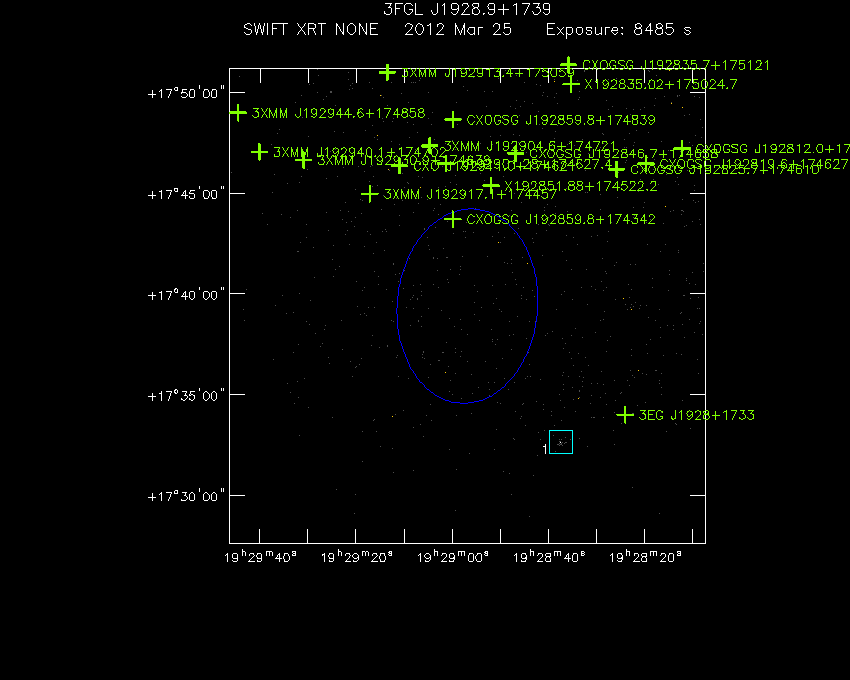Click the cross marker of 3XMM J192944.6+174858
This screenshot has height=680, width=850.
pyautogui.click(x=238, y=113)
